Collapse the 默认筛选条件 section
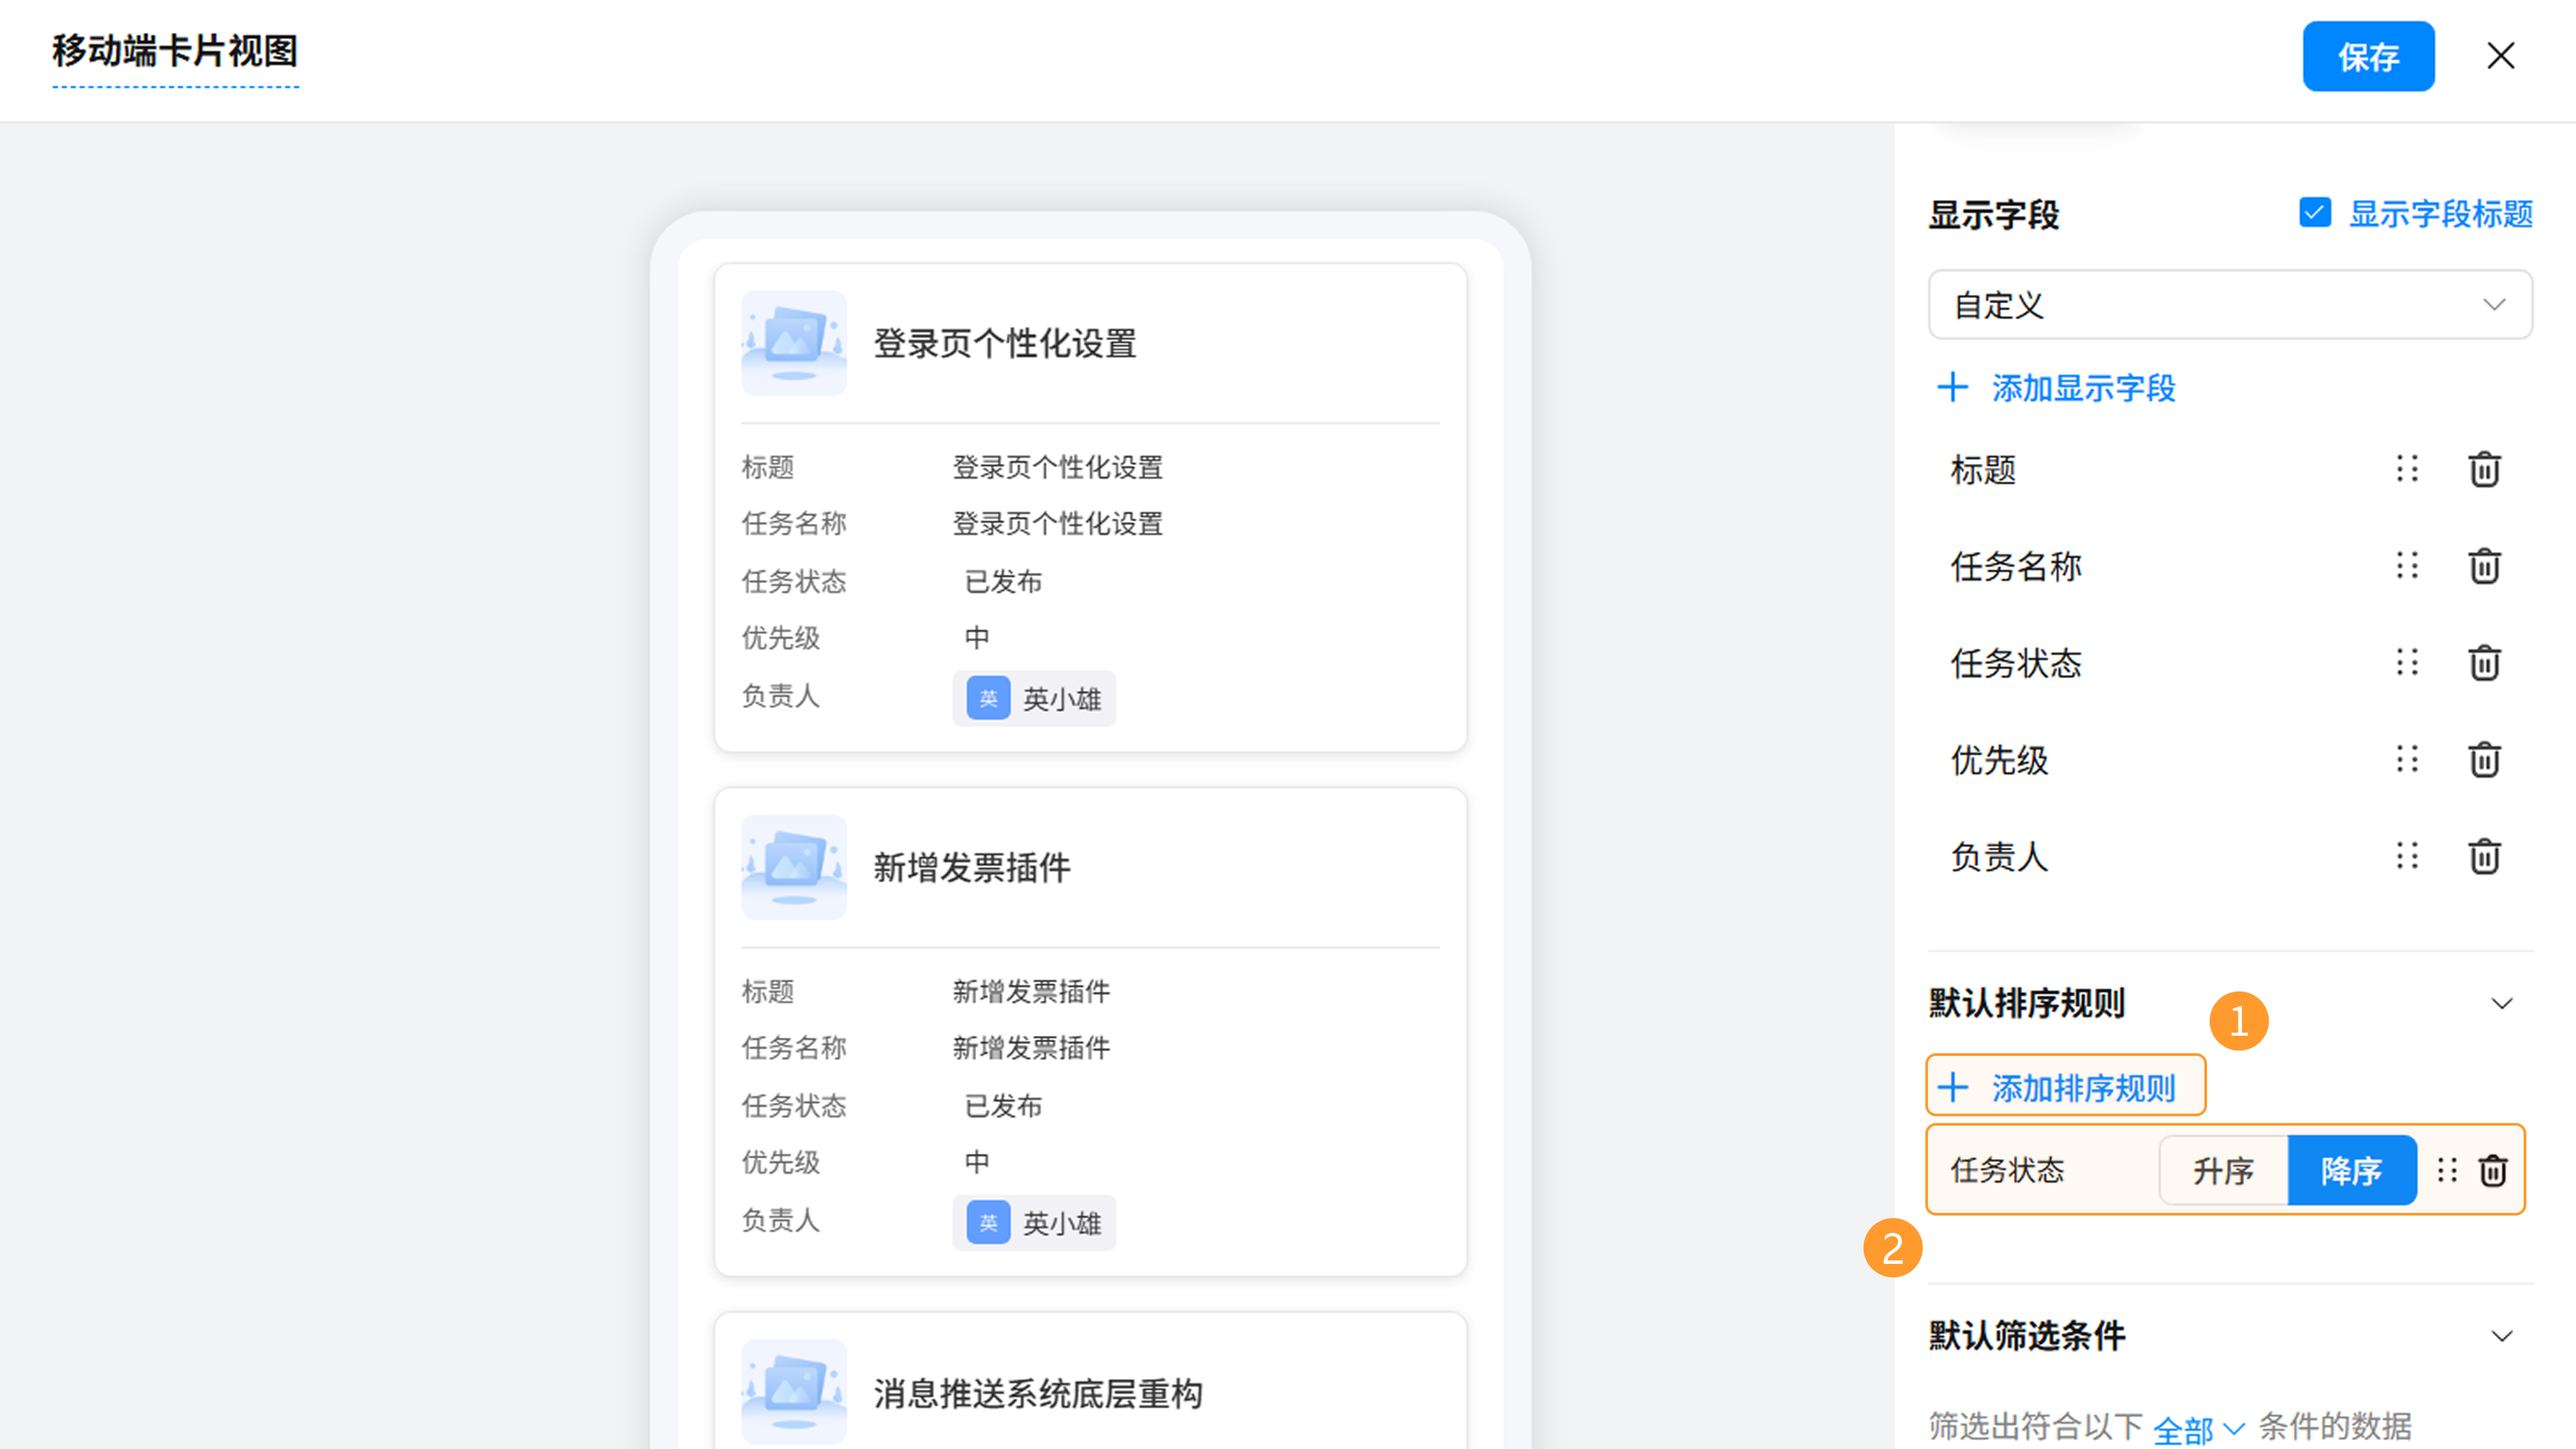 click(x=2502, y=1336)
